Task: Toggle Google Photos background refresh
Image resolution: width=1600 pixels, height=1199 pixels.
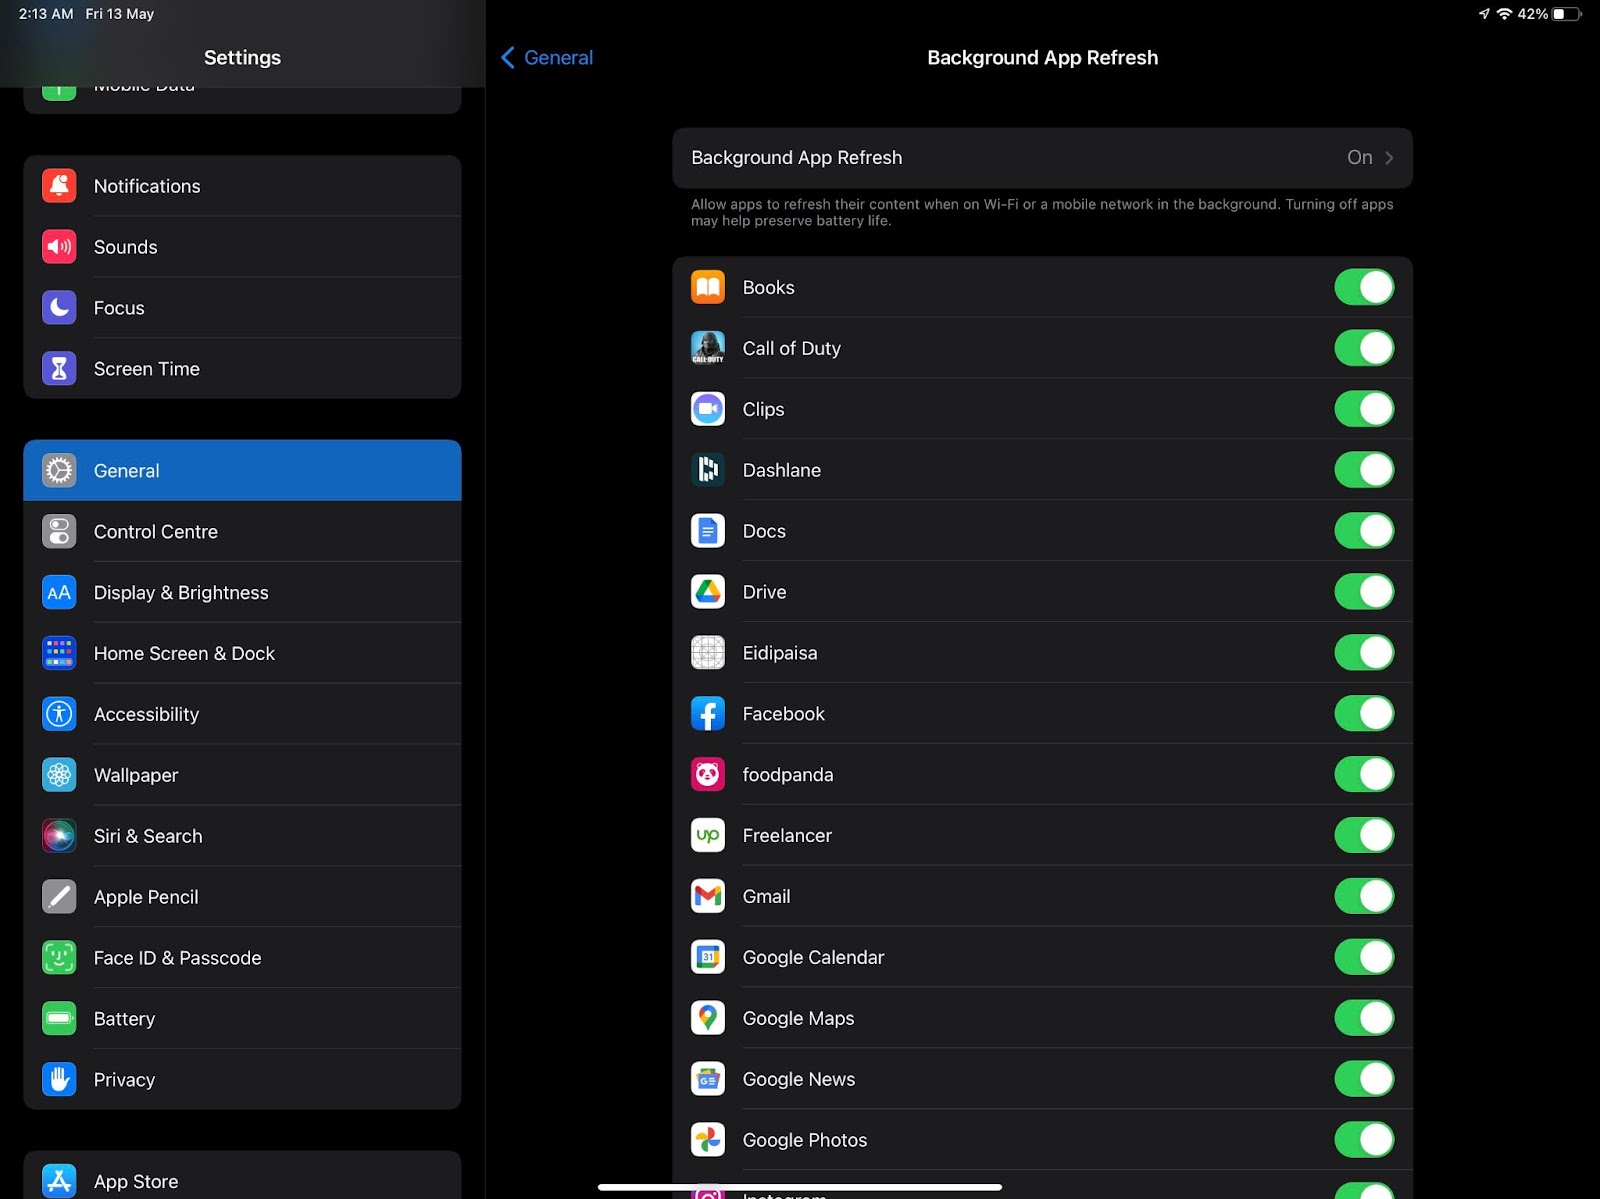Action: click(x=1364, y=1141)
